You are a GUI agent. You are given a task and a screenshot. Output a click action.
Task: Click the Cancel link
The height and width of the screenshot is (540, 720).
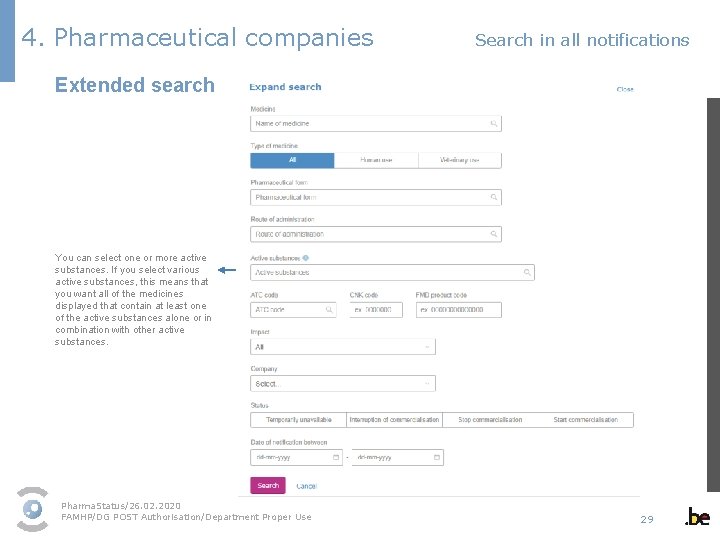[x=306, y=486]
